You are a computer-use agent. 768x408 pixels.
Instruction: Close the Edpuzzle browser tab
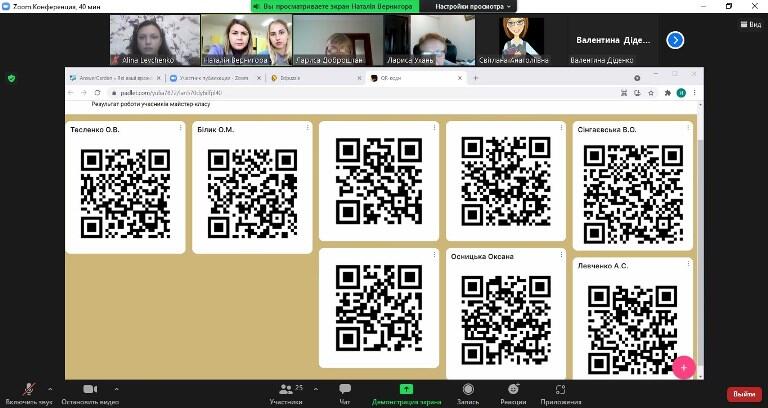[360, 78]
